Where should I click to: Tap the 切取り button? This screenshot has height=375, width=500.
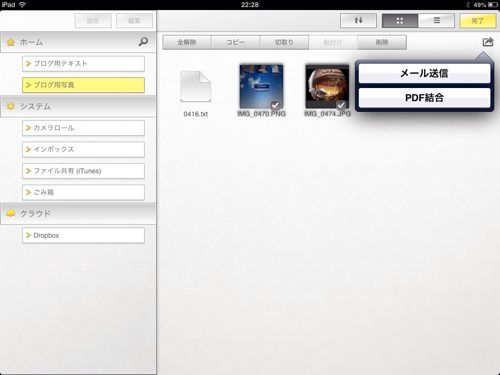click(x=284, y=42)
